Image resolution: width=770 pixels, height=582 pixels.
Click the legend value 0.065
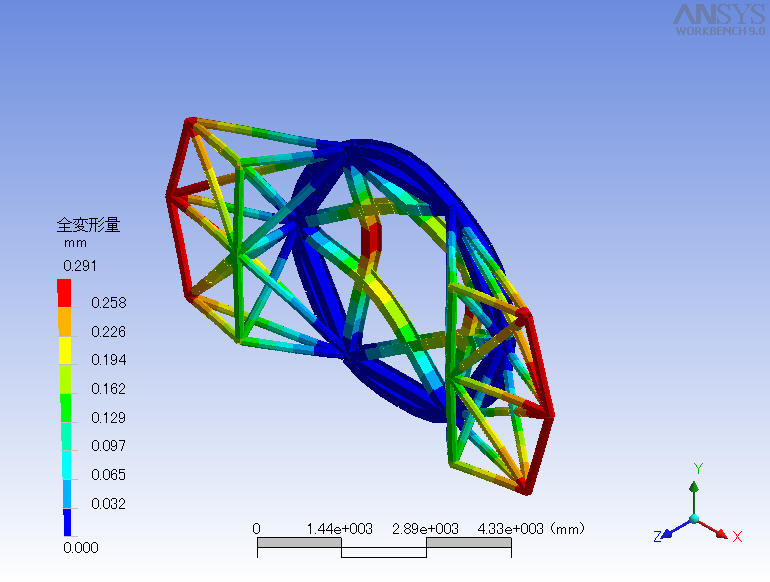[109, 475]
